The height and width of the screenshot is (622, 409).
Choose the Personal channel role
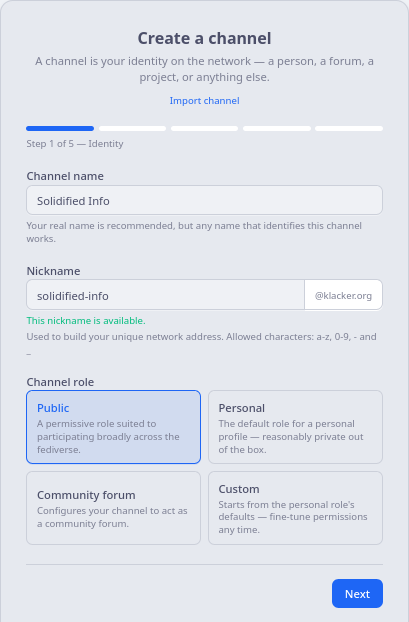click(296, 427)
